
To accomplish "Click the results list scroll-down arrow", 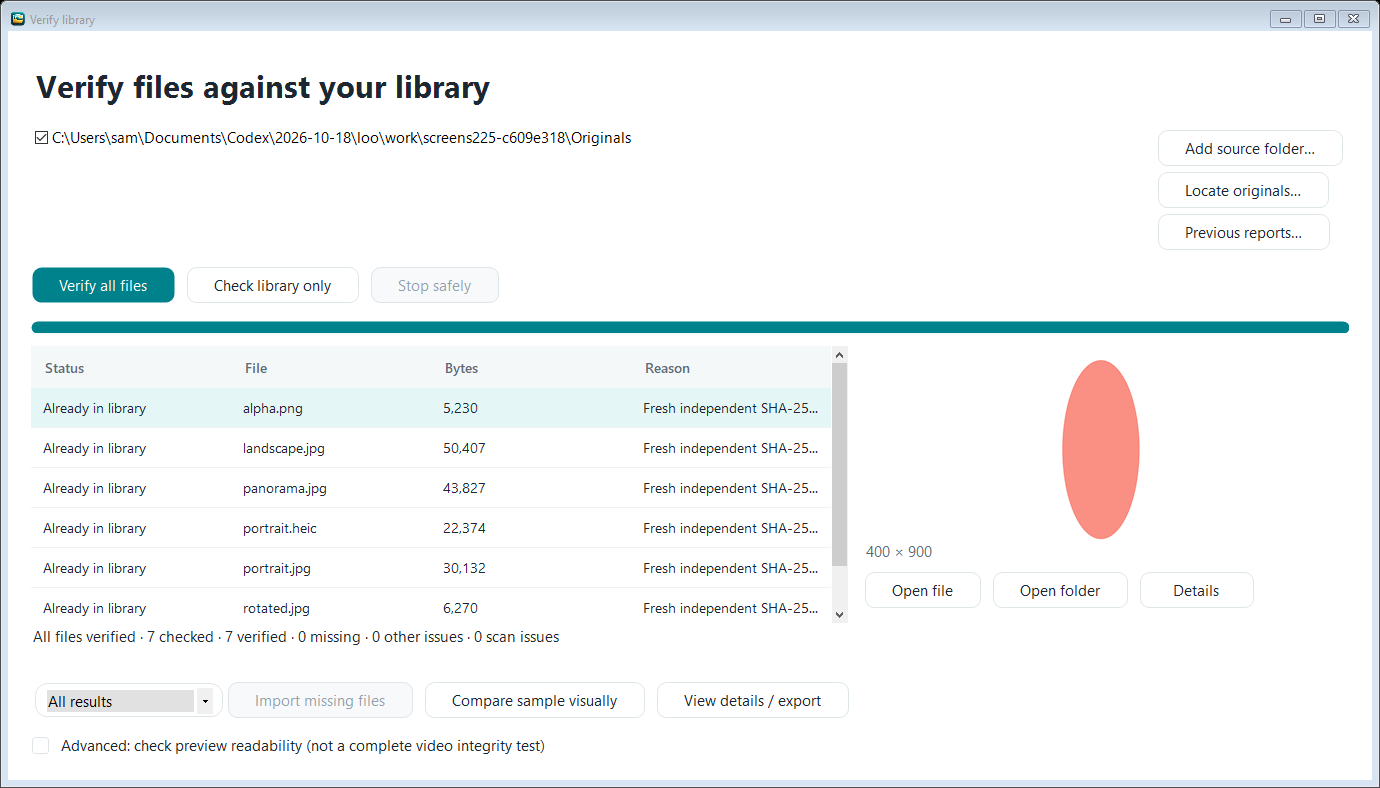I will pyautogui.click(x=839, y=614).
